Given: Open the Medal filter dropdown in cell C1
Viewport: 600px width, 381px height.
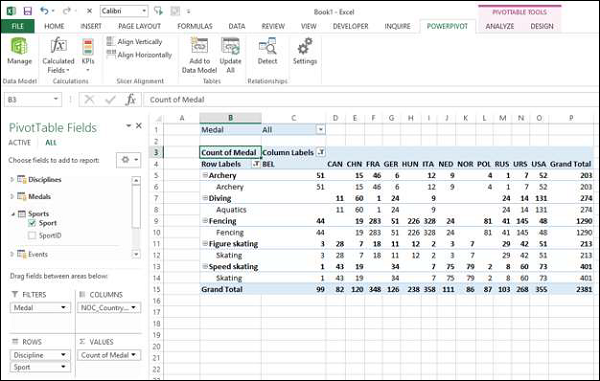Looking at the screenshot, I should click(x=321, y=130).
